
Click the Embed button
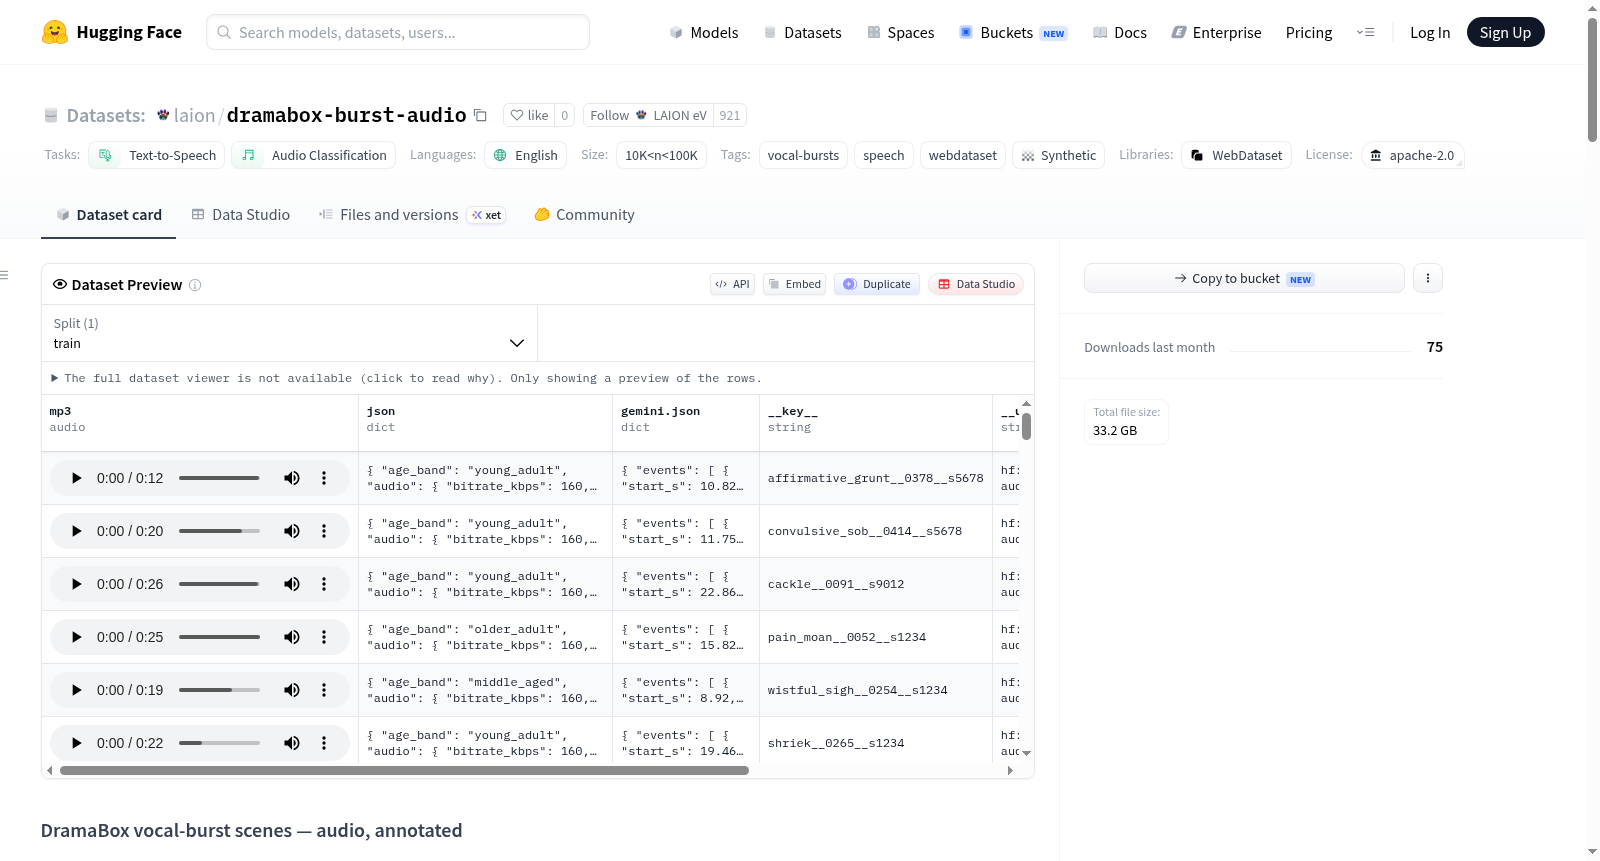point(795,284)
